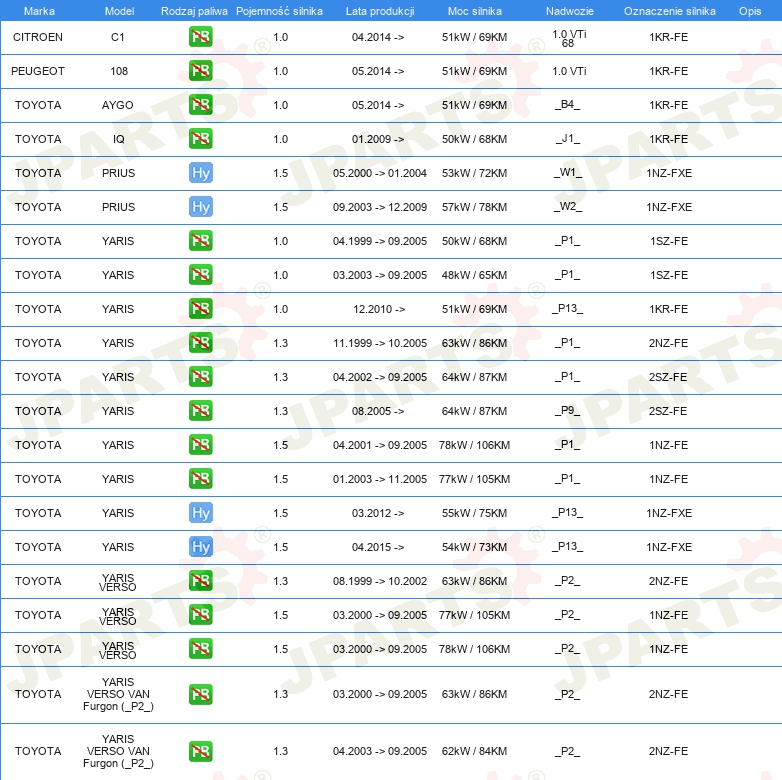This screenshot has height=780, width=782.
Task: Select the date range 05.2000 -> 01.2004
Action: (380, 173)
